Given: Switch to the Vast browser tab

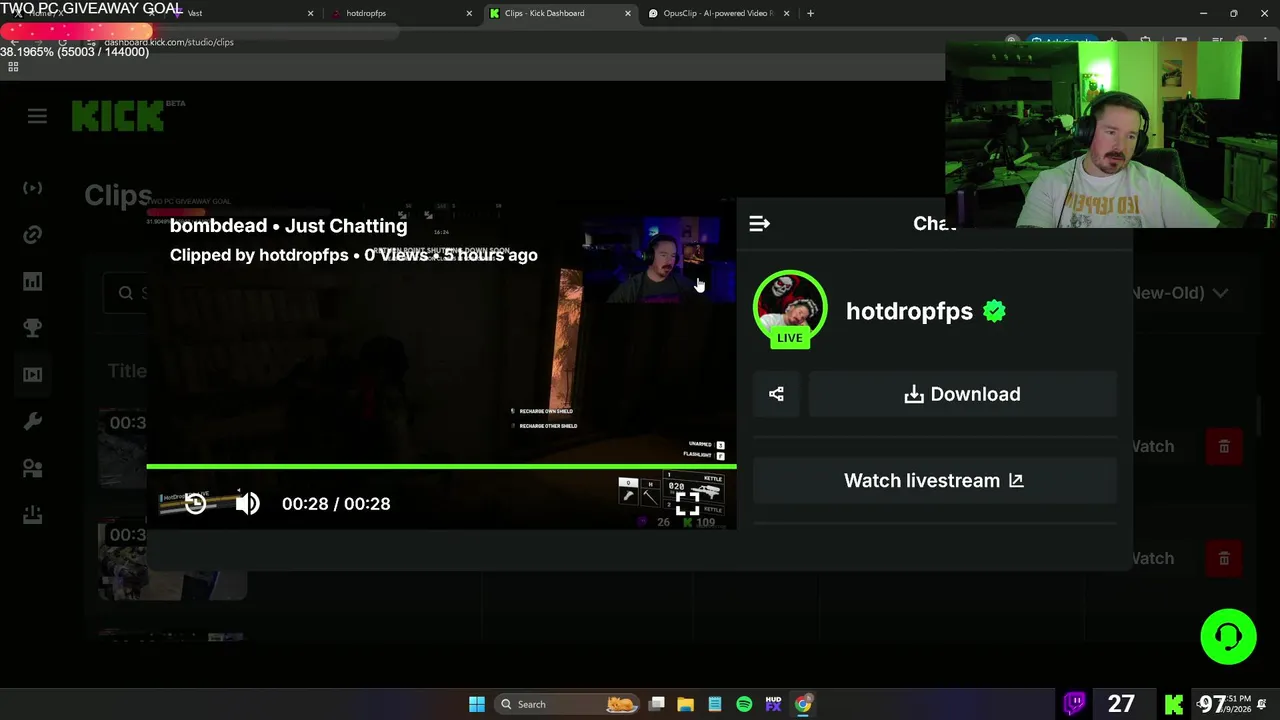Looking at the screenshot, I should point(241,13).
